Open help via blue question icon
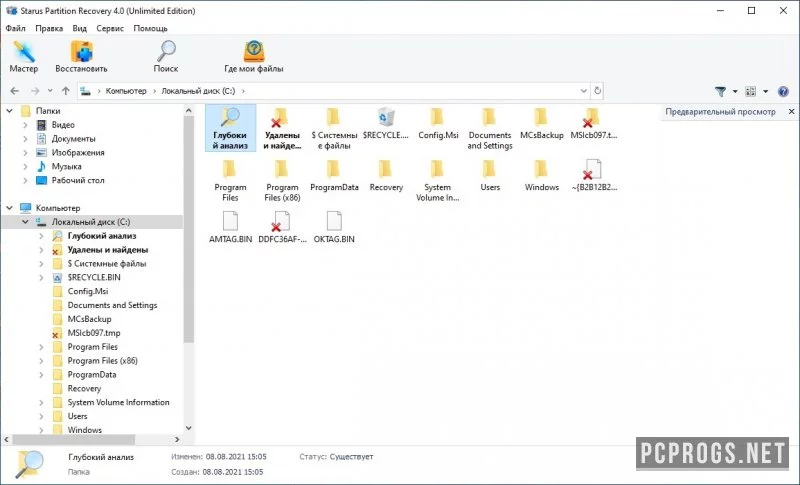The image size is (800, 485). pyautogui.click(x=783, y=91)
